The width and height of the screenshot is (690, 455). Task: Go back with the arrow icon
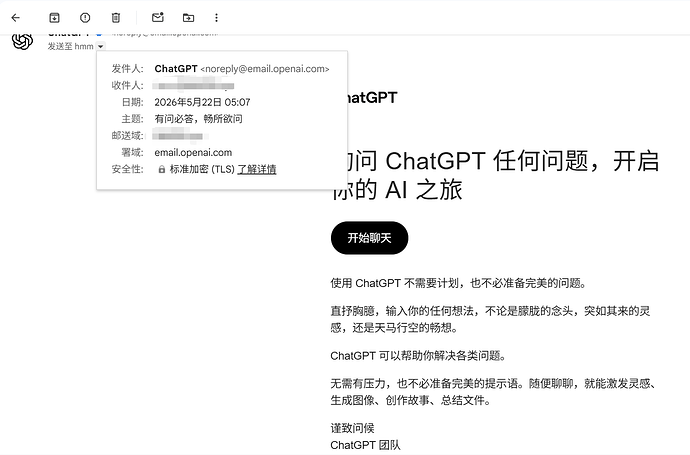click(16, 18)
